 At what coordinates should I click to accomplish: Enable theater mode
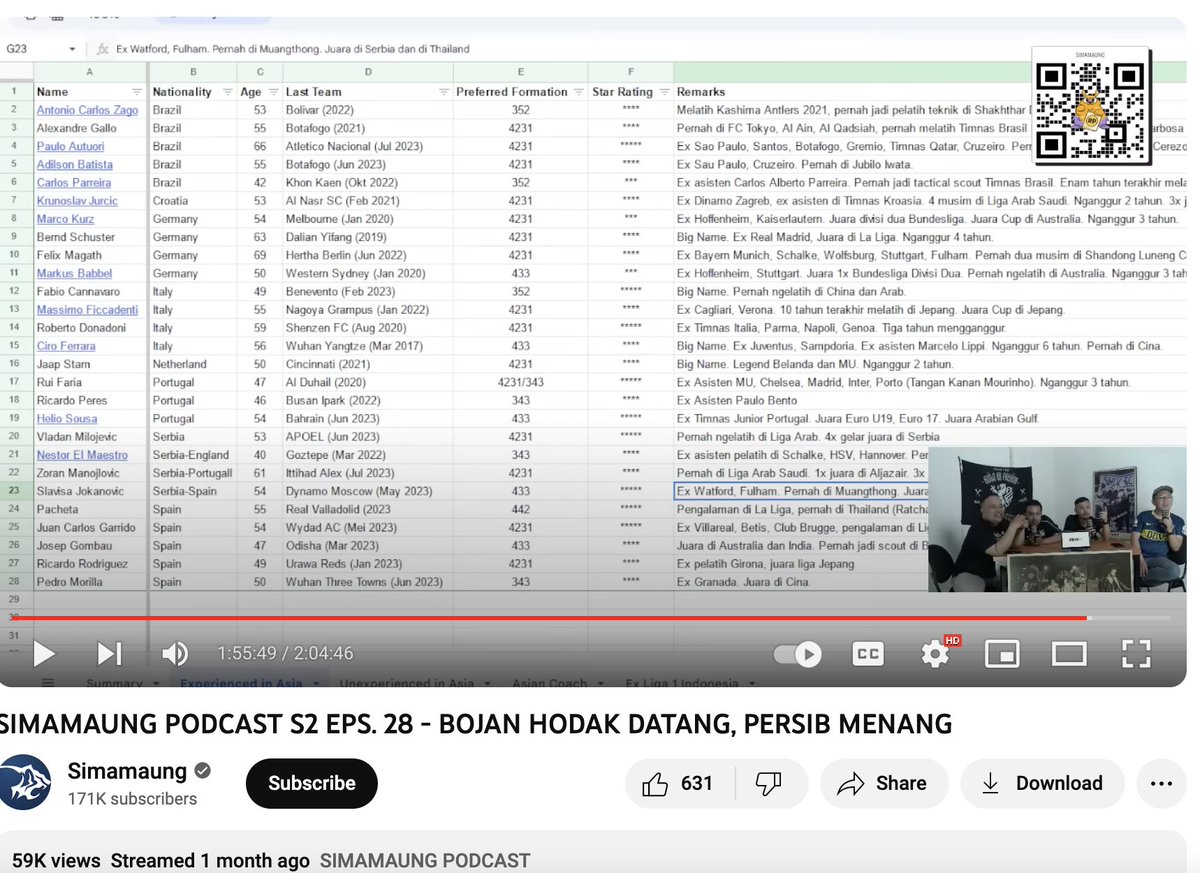tap(1069, 654)
